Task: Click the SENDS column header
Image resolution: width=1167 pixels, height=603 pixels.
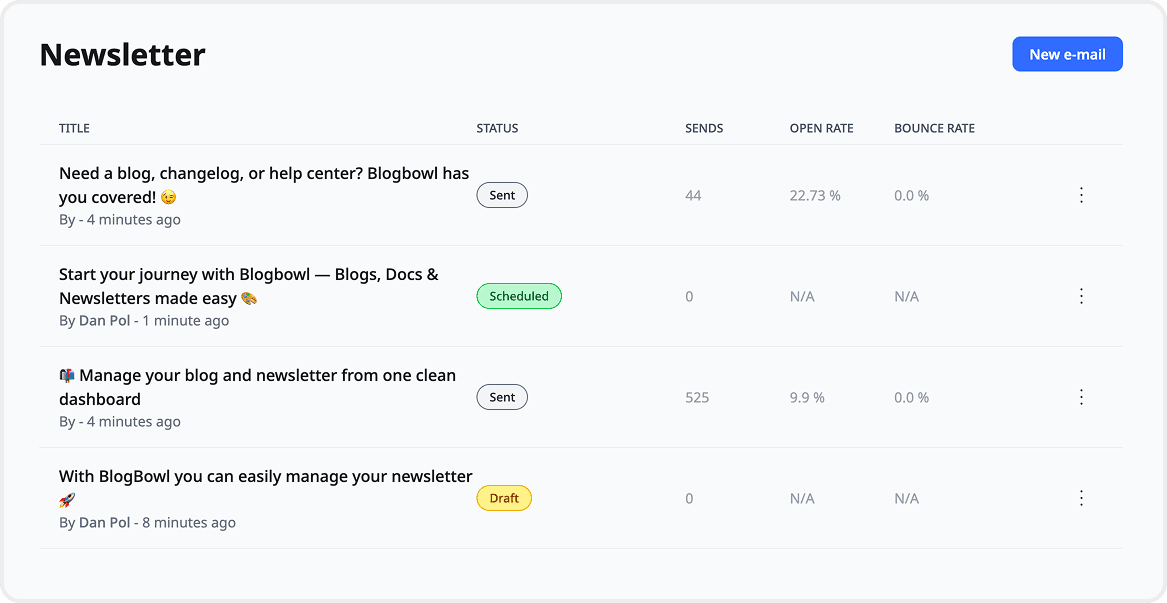Action: (704, 128)
